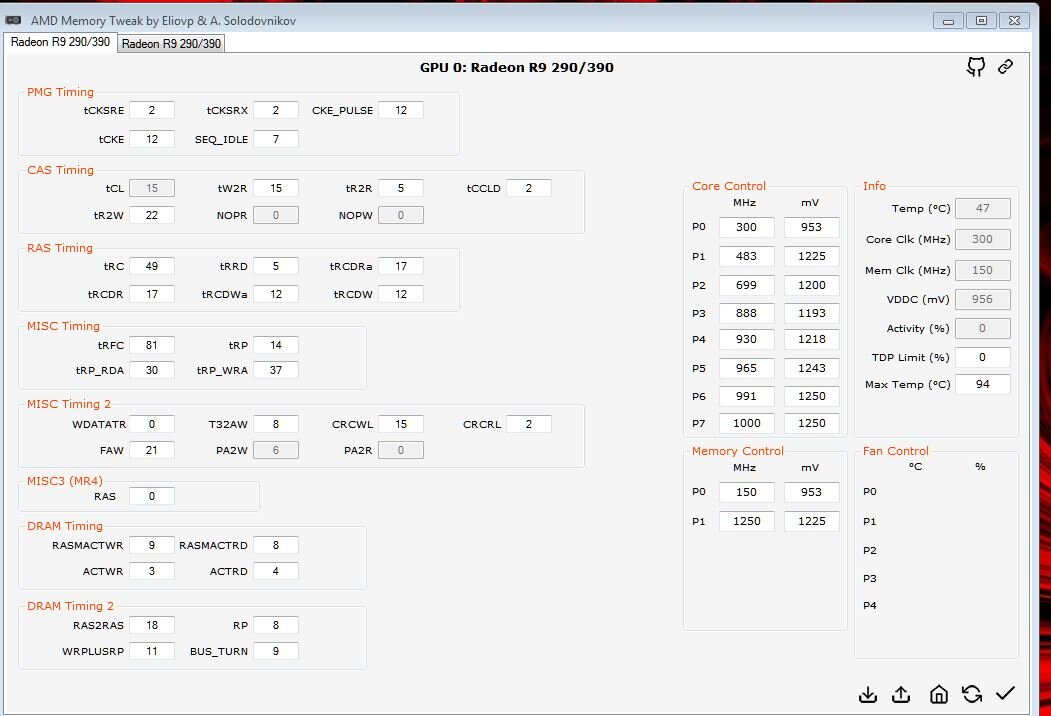
Task: Click the tRCDW input field
Action: coord(401,294)
